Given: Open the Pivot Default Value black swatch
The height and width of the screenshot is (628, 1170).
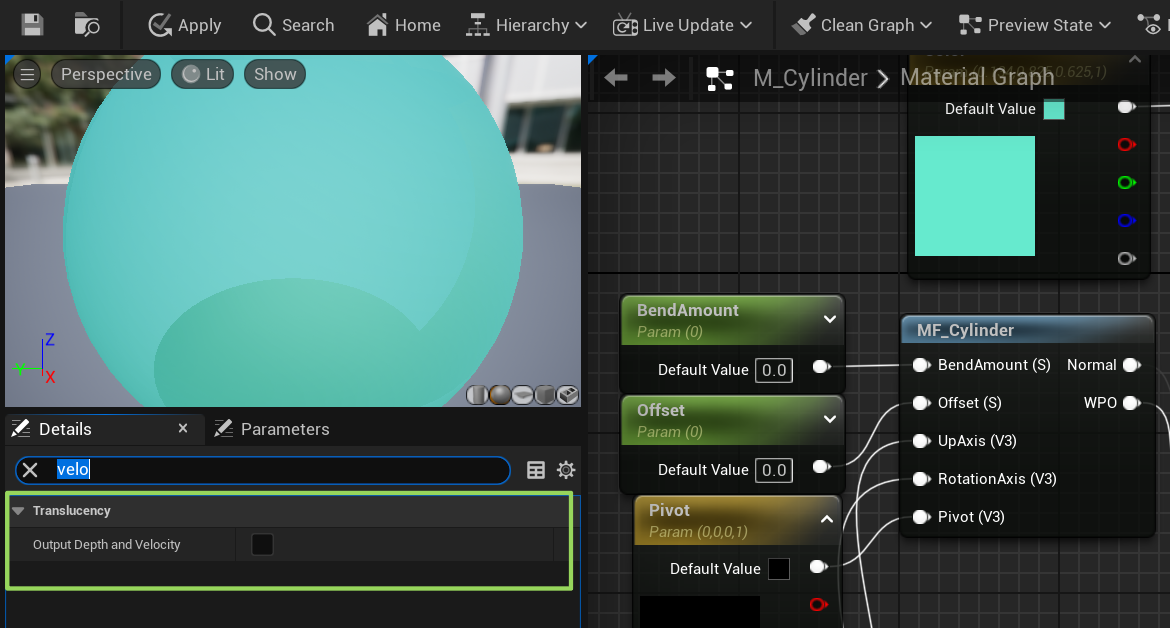Looking at the screenshot, I should pyautogui.click(x=779, y=569).
